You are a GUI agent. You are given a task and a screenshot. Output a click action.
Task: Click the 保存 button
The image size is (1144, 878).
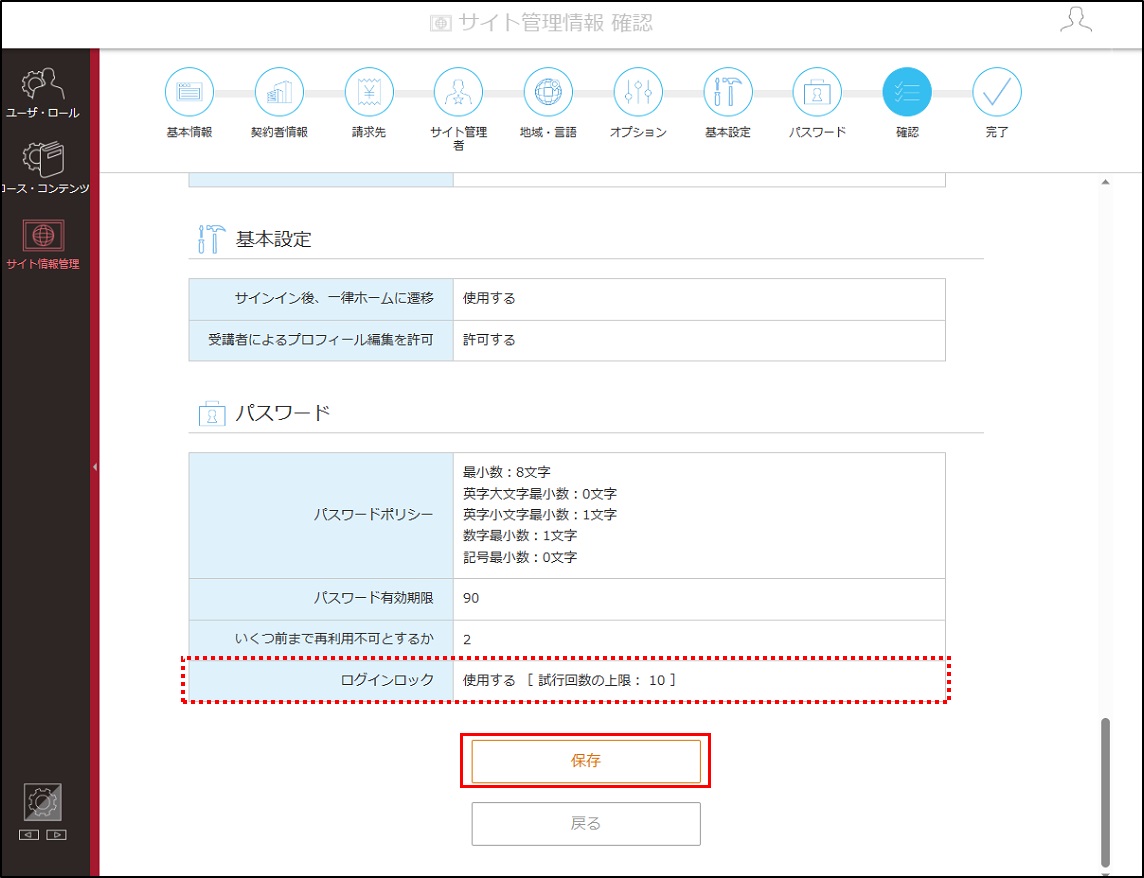click(x=586, y=761)
